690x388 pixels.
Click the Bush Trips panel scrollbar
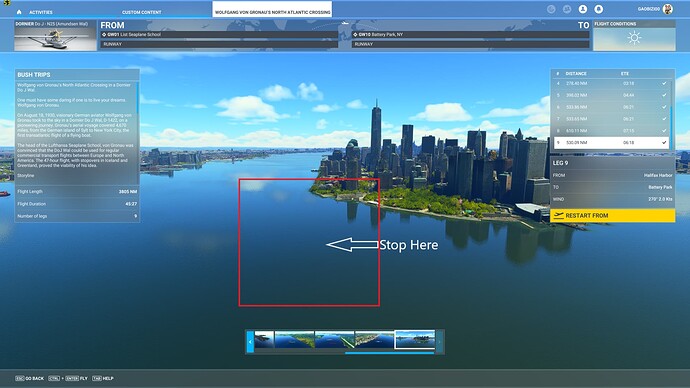pyautogui.click(x=138, y=98)
